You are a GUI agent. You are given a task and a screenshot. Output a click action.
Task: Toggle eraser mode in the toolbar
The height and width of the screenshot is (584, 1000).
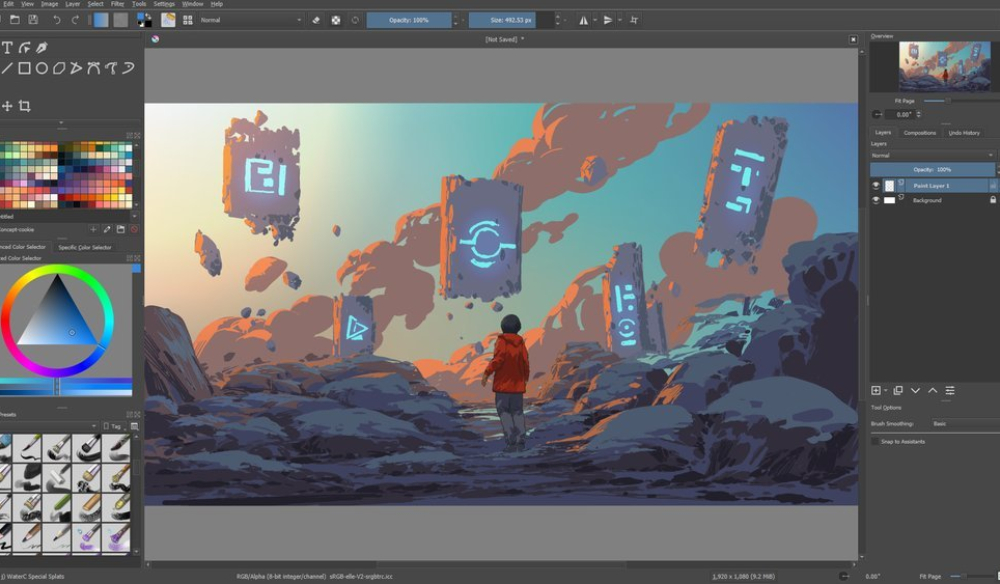tap(316, 19)
